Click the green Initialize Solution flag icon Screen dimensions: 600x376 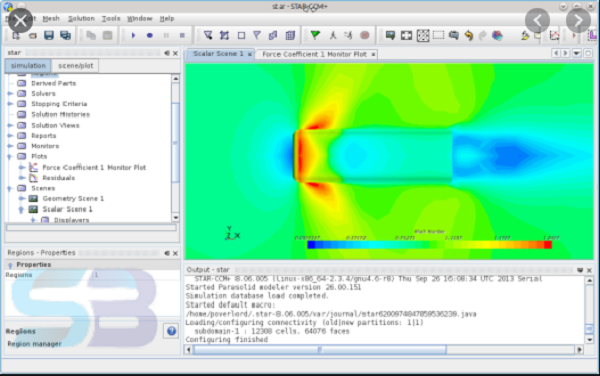pos(315,35)
